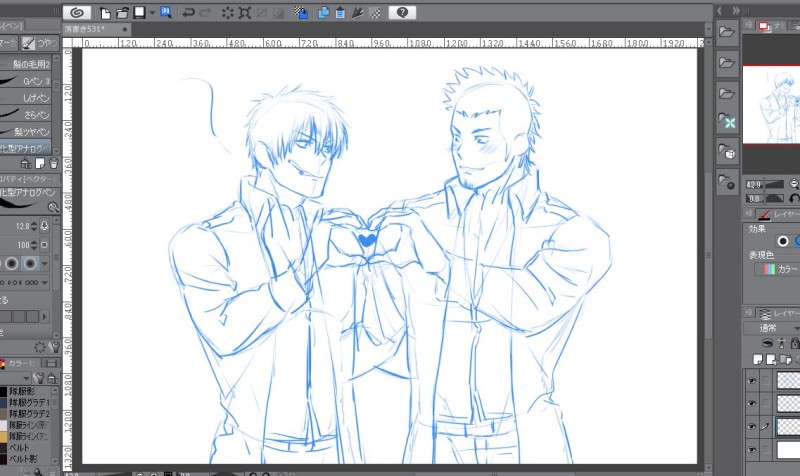The image size is (800, 476).
Task: Select the つやっ sub tool group tab
Action: (40, 43)
